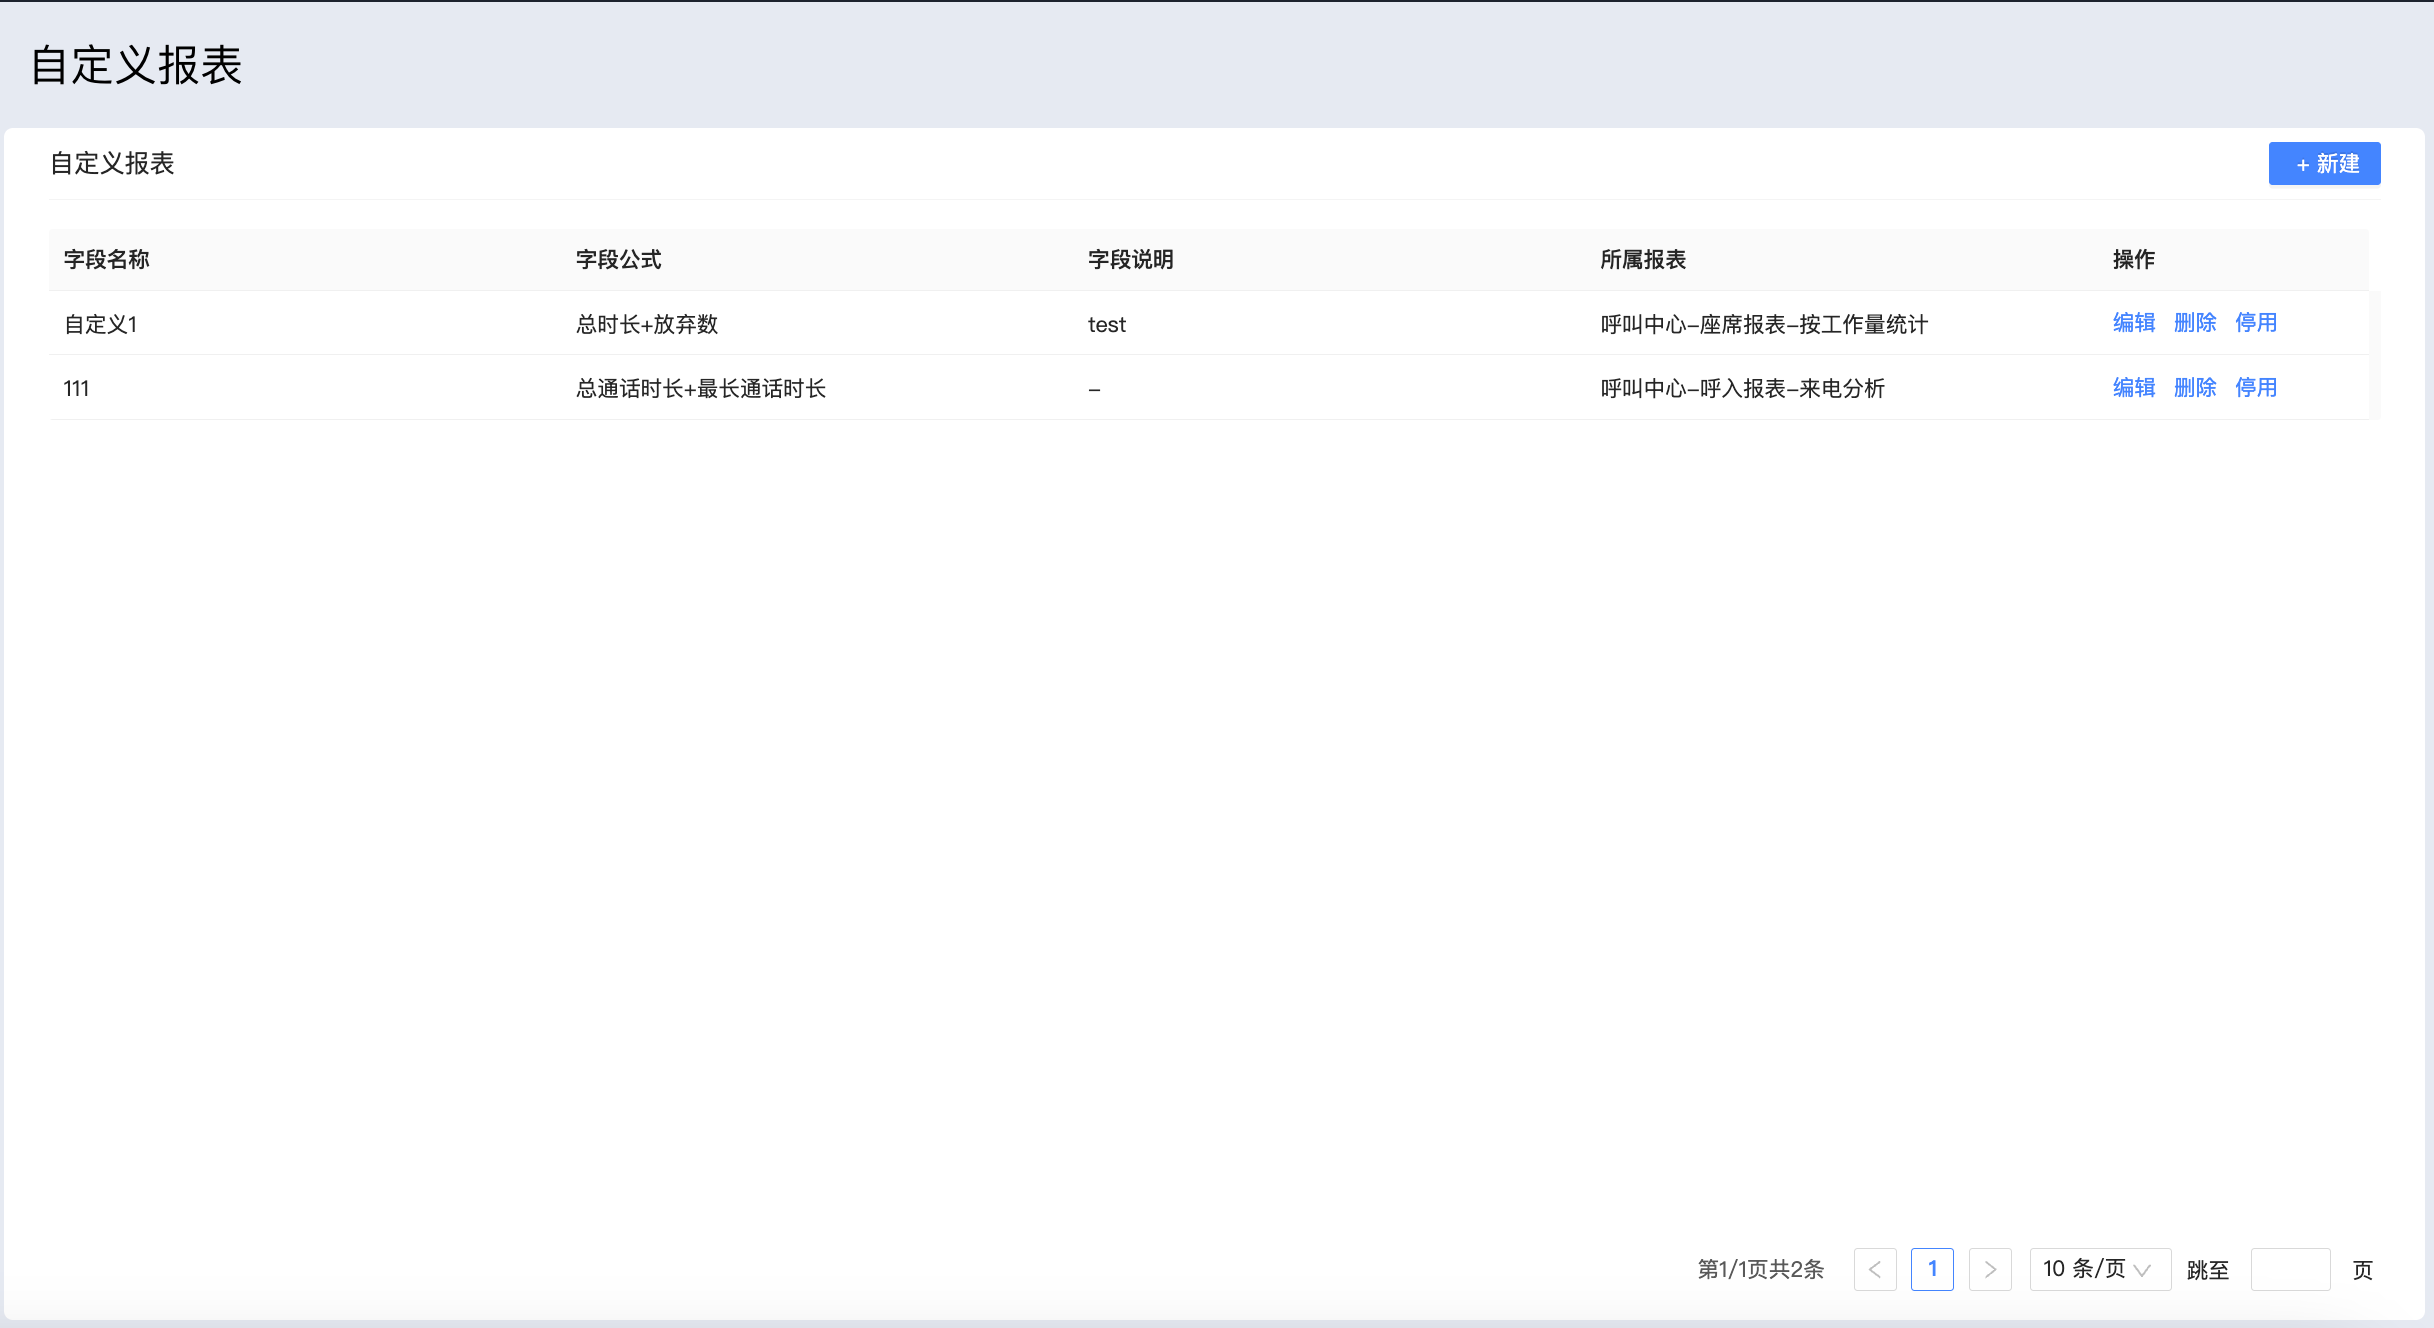This screenshot has height=1328, width=2434.
Task: Delete the 111 row
Action: tap(2194, 388)
